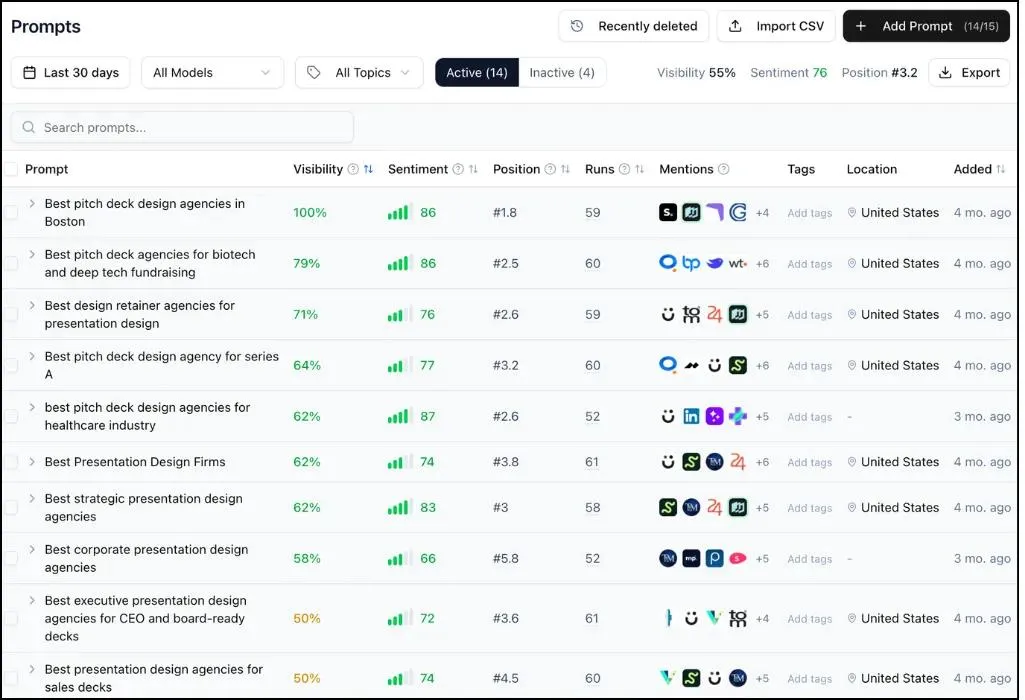This screenshot has height=700, width=1025.
Task: Click the +6 mentions overflow in biotech row
Action: 762,264
